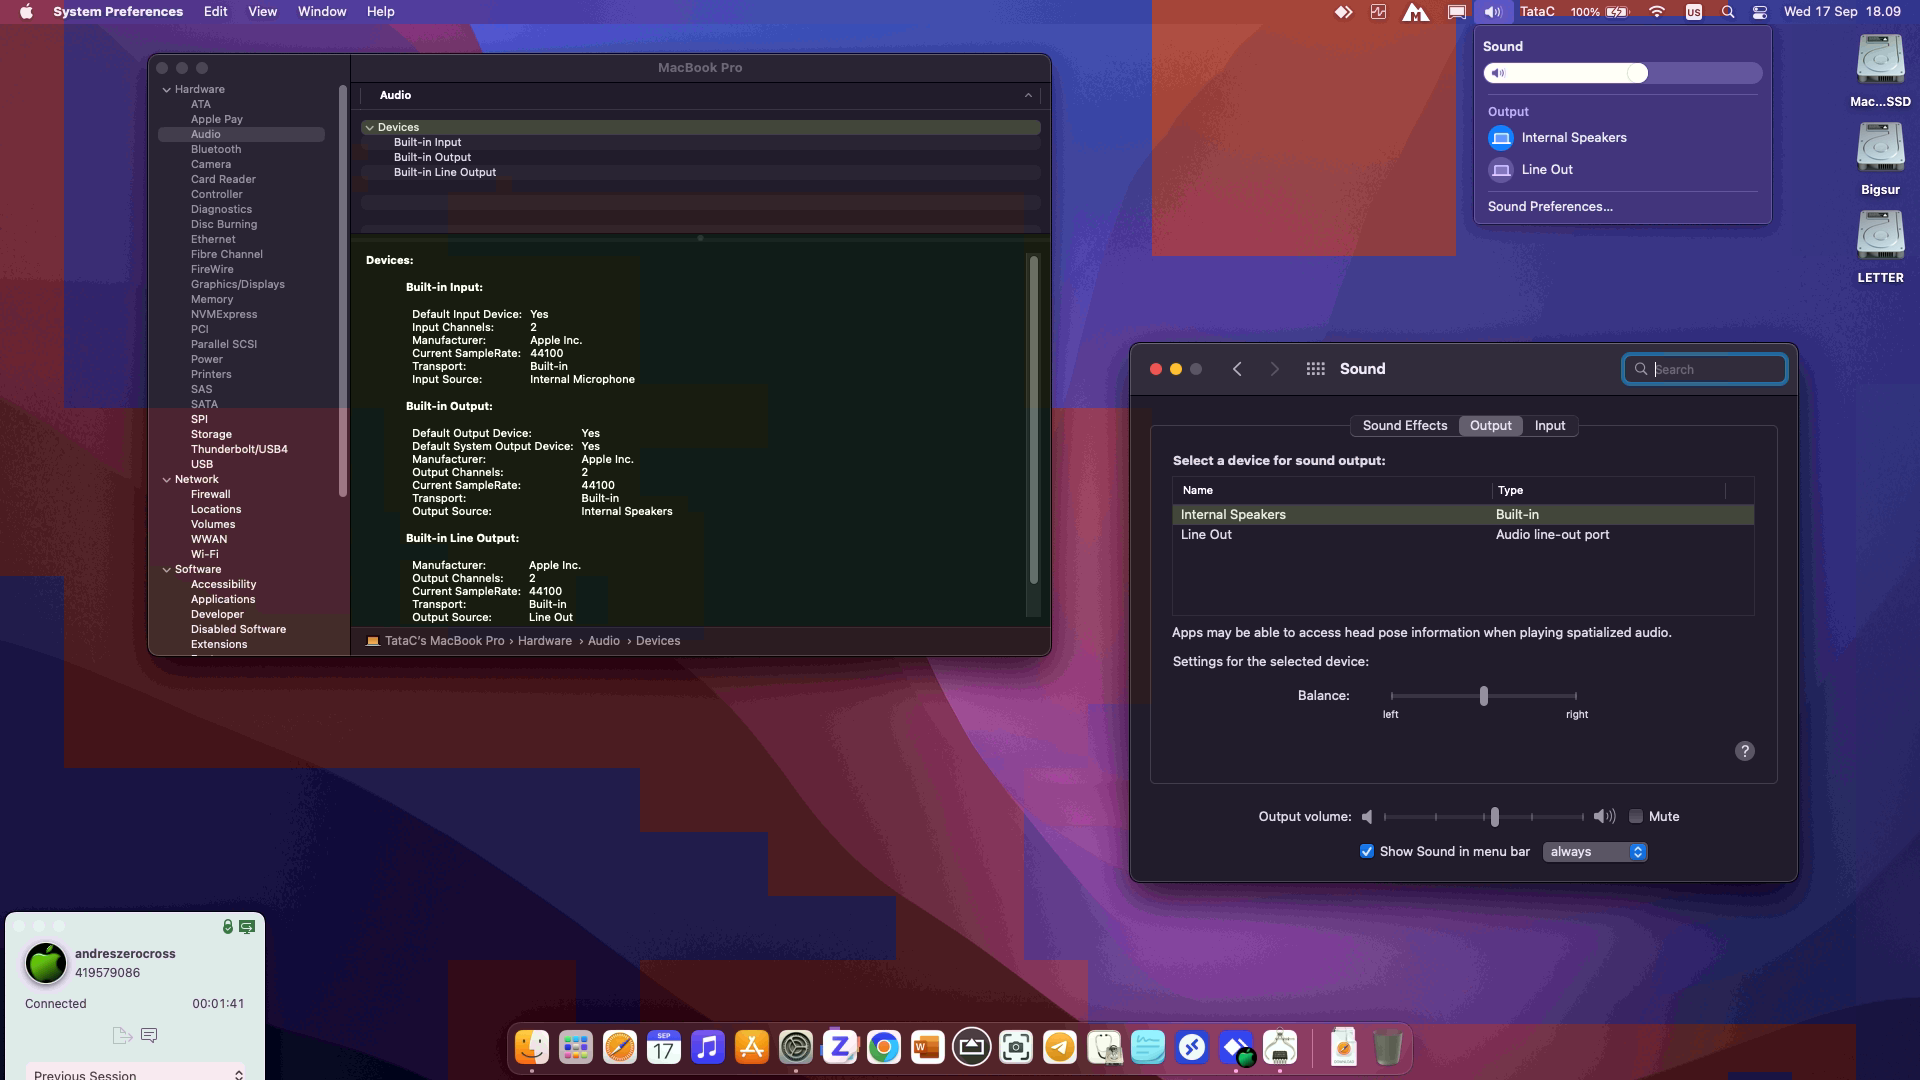
Task: Collapse the Devices disclosure triangle
Action: (369, 127)
